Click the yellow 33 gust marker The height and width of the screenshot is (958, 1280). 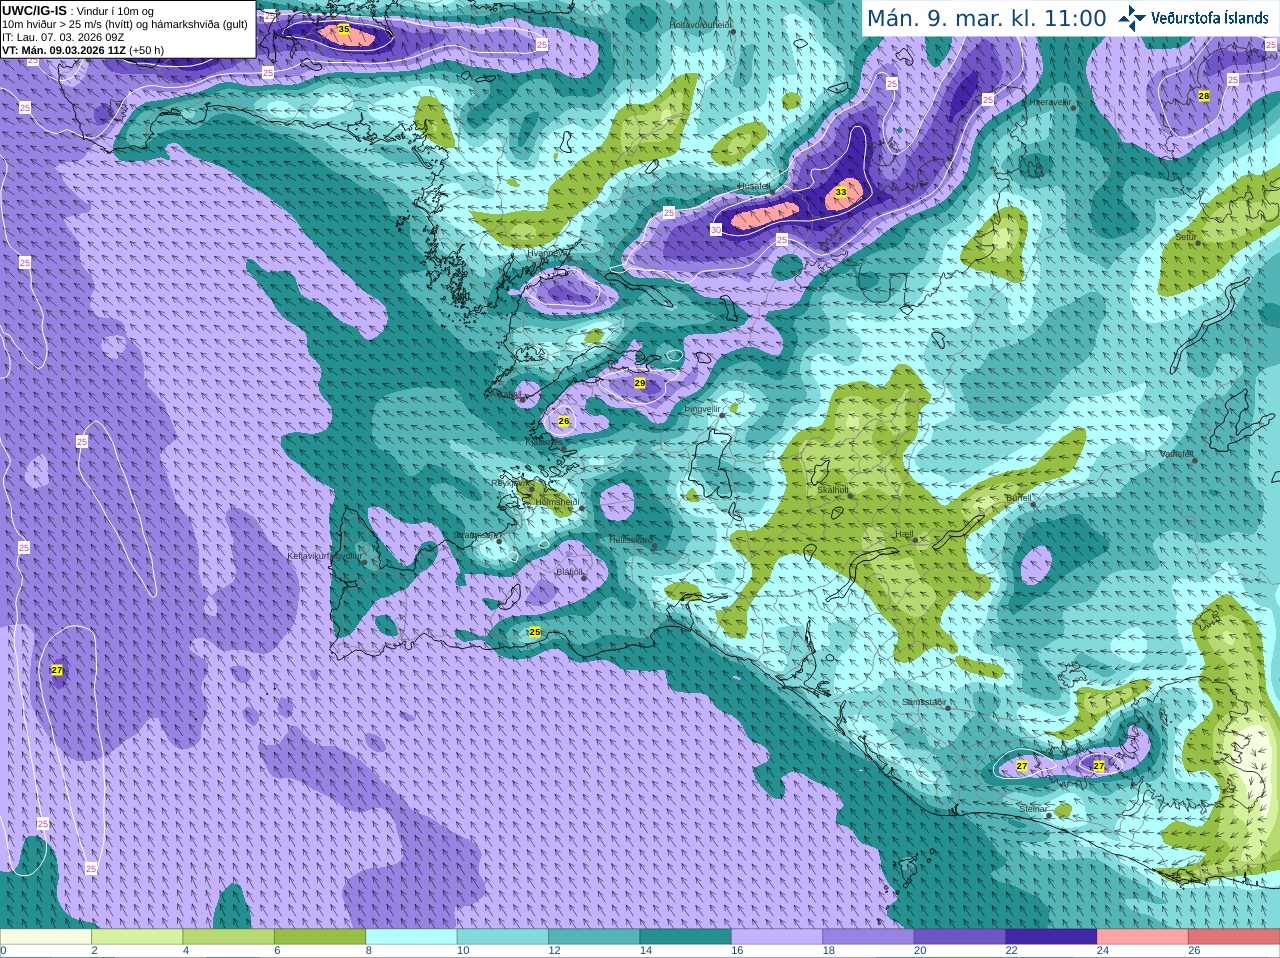pos(841,192)
